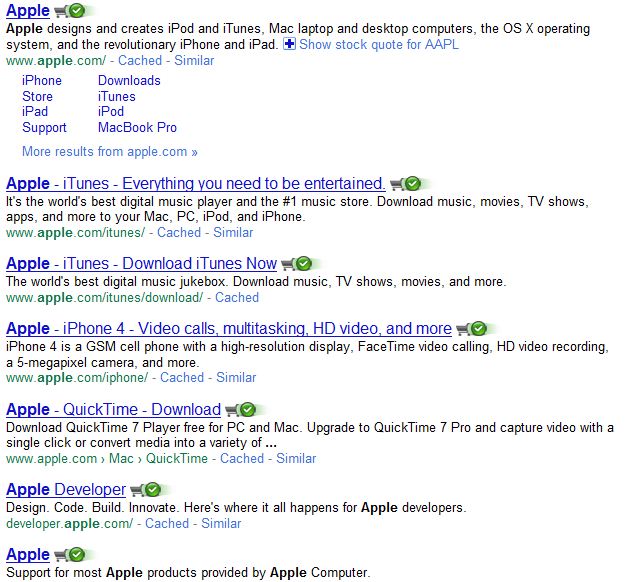Click the 'developer.apple.com/' URL text
The image size is (630, 582).
pos(70,524)
